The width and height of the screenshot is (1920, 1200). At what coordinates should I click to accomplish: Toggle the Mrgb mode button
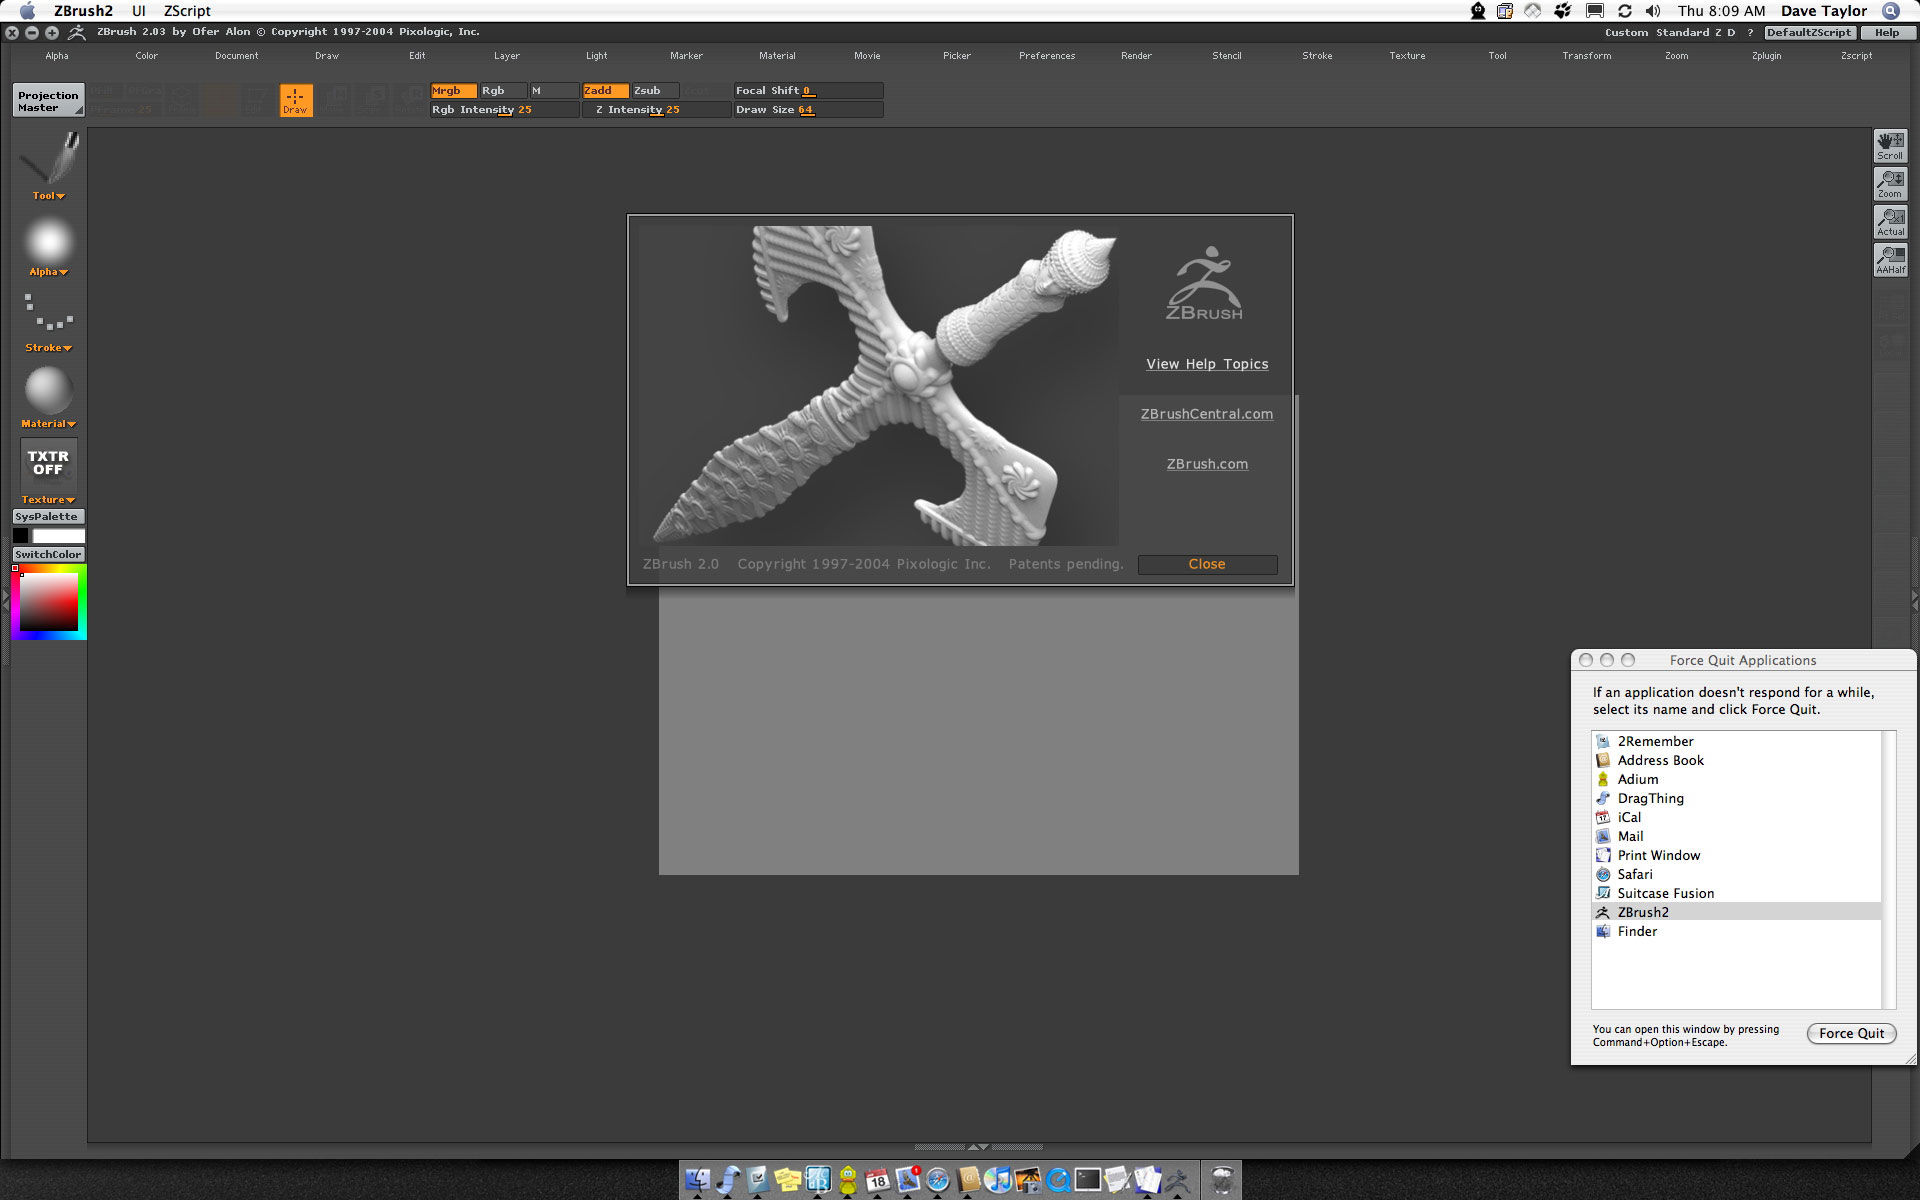pos(453,91)
